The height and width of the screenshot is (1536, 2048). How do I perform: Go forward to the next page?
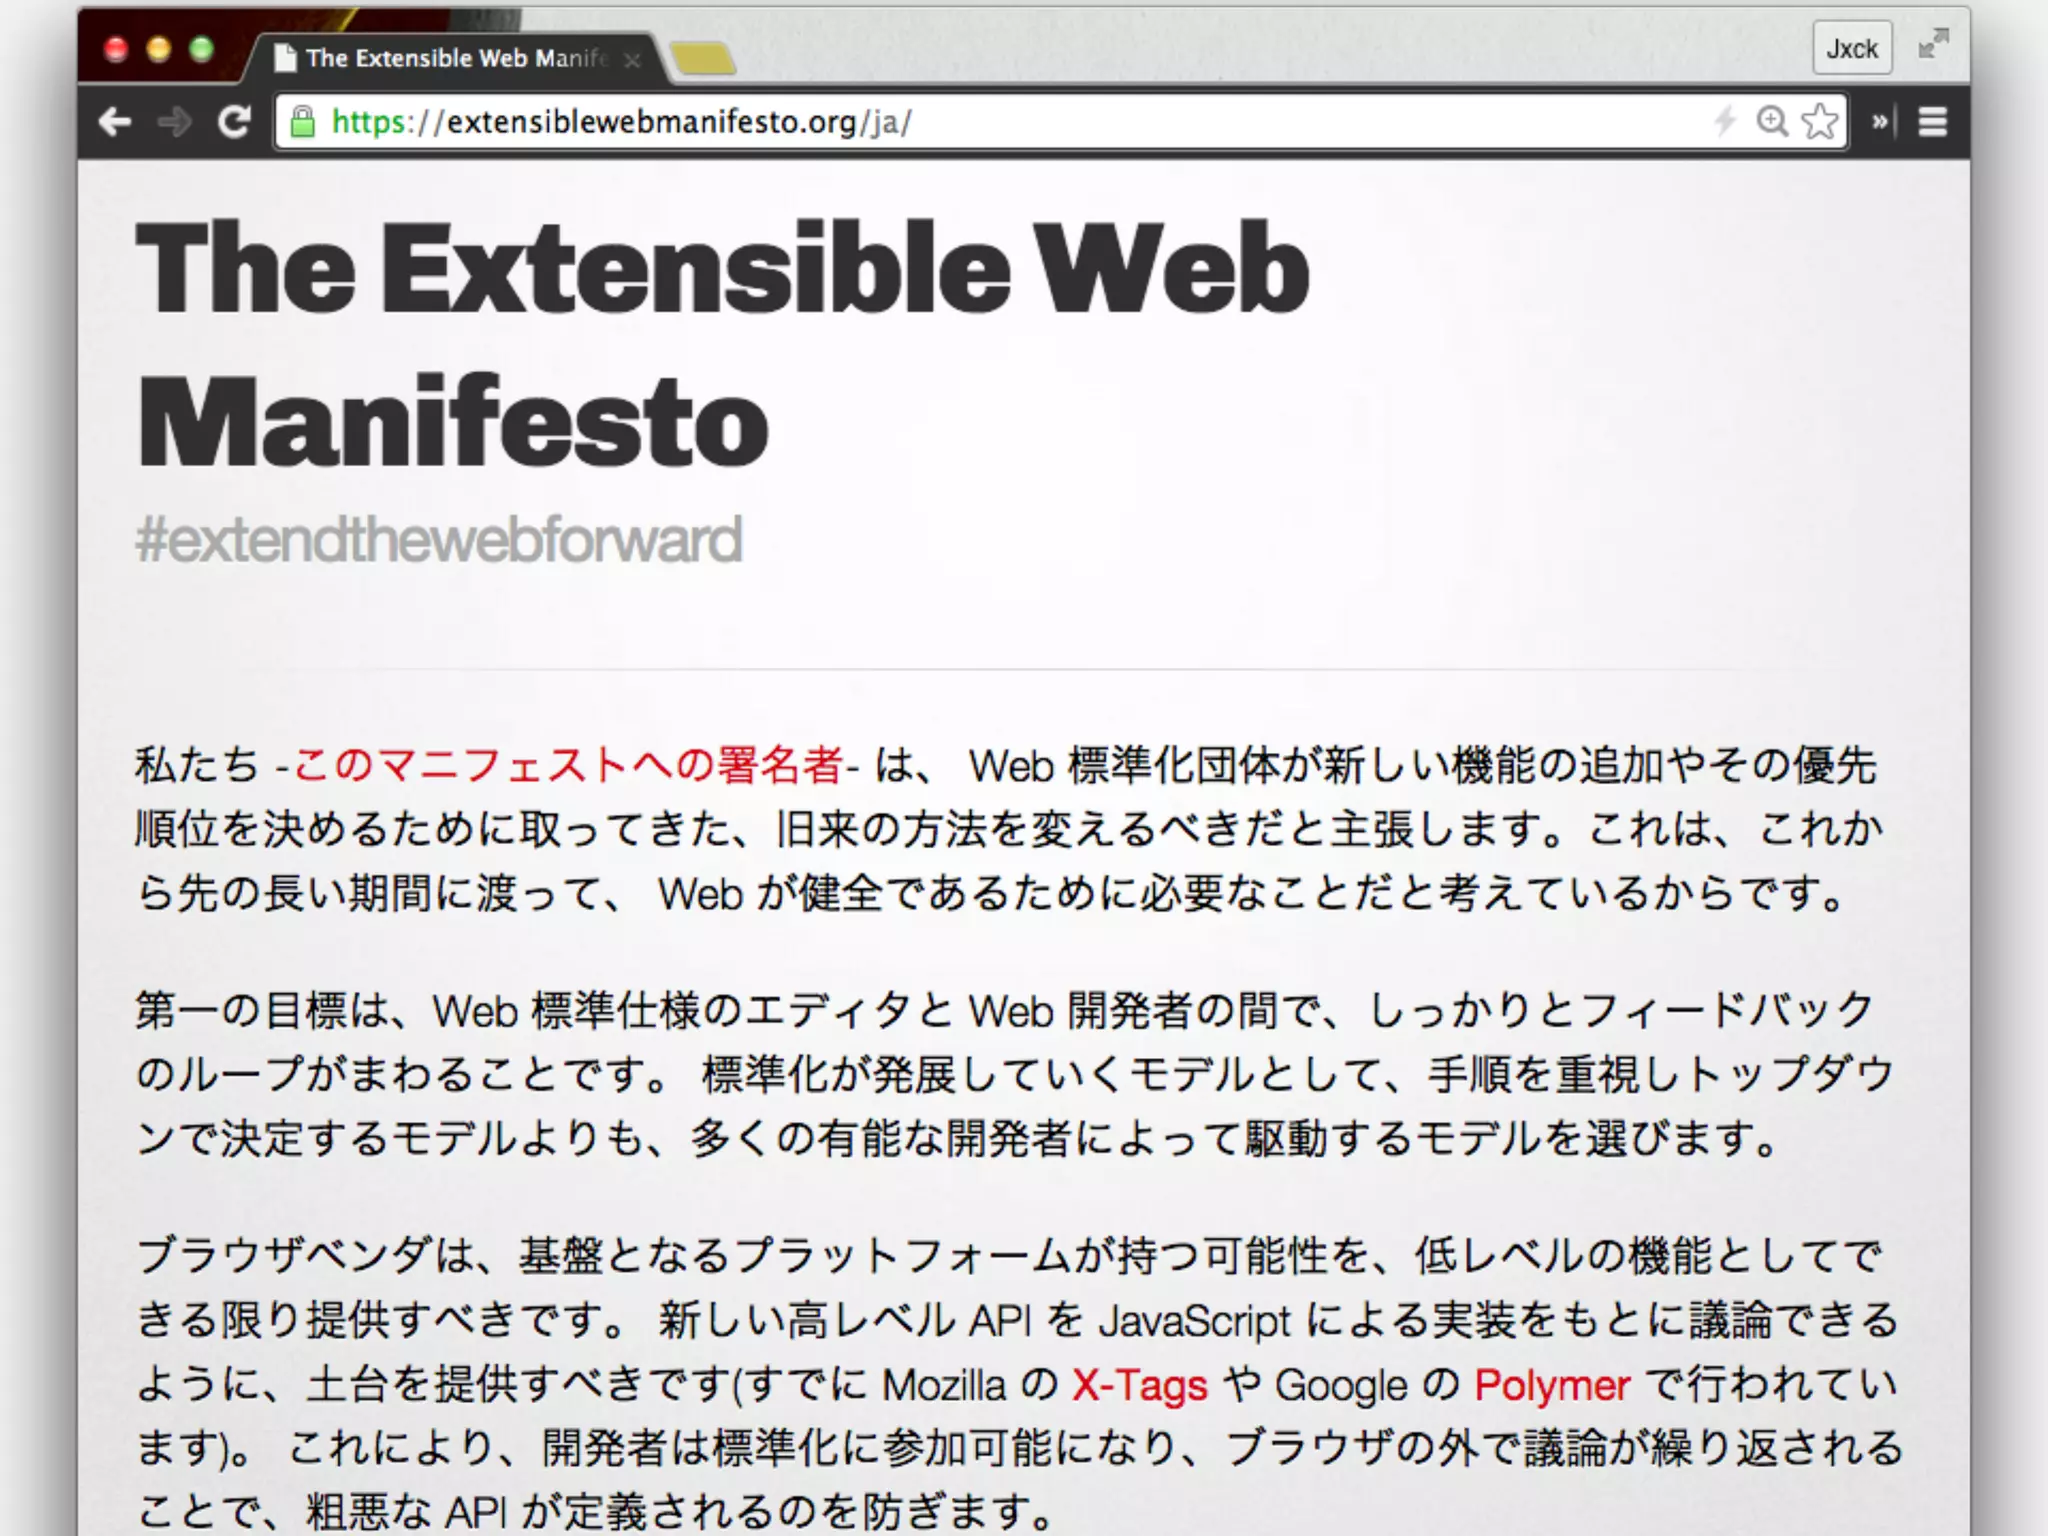175,122
